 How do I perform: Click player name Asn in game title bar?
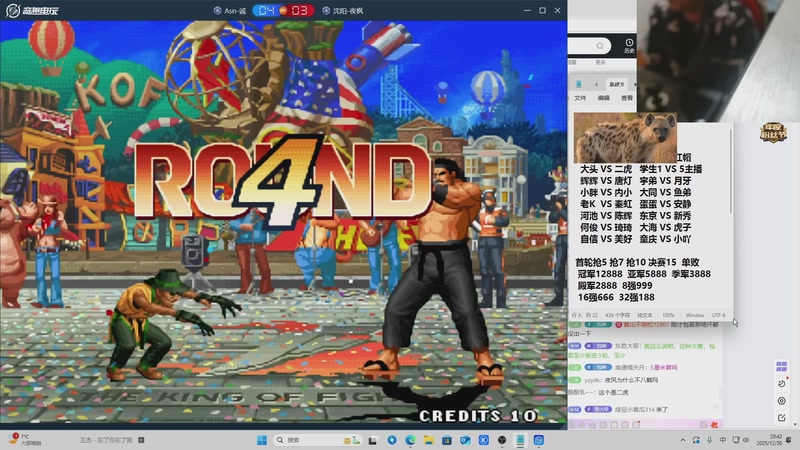pos(235,10)
